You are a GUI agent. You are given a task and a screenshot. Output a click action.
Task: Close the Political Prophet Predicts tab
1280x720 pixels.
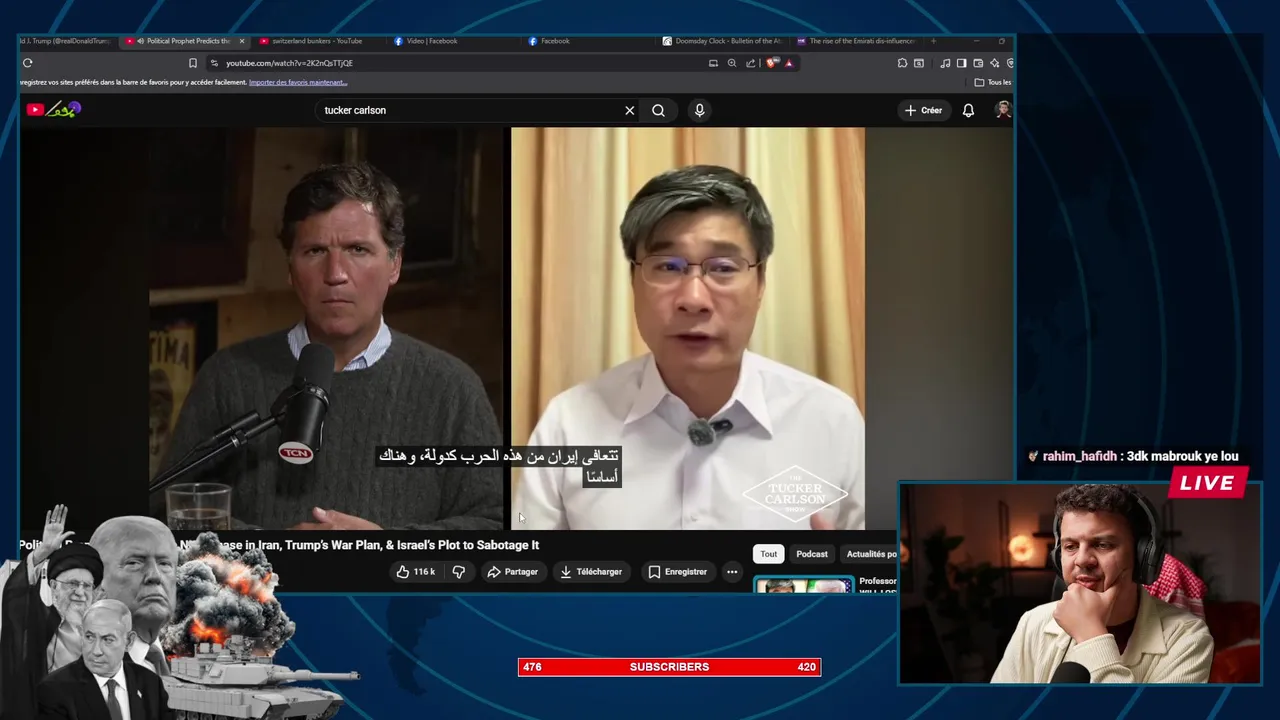(x=242, y=41)
